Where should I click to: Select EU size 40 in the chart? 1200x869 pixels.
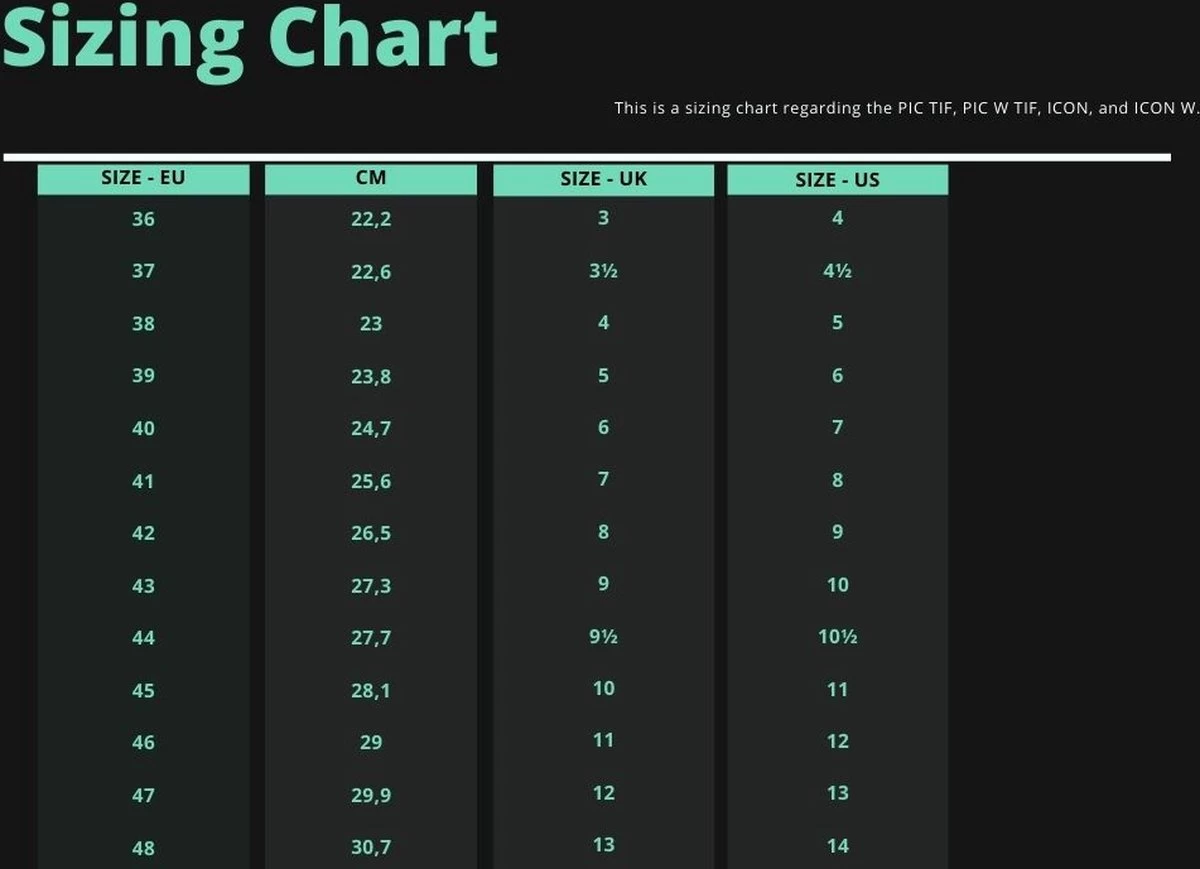[x=143, y=428]
